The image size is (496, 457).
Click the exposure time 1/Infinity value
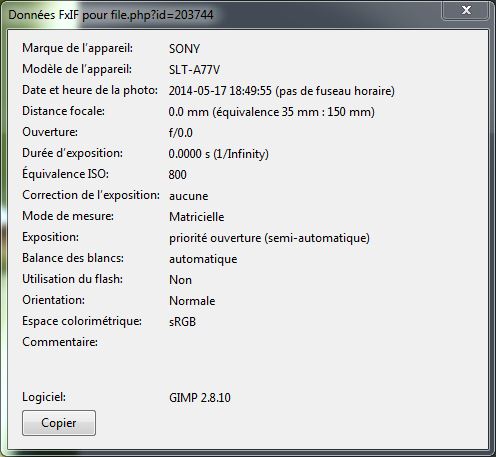click(219, 154)
